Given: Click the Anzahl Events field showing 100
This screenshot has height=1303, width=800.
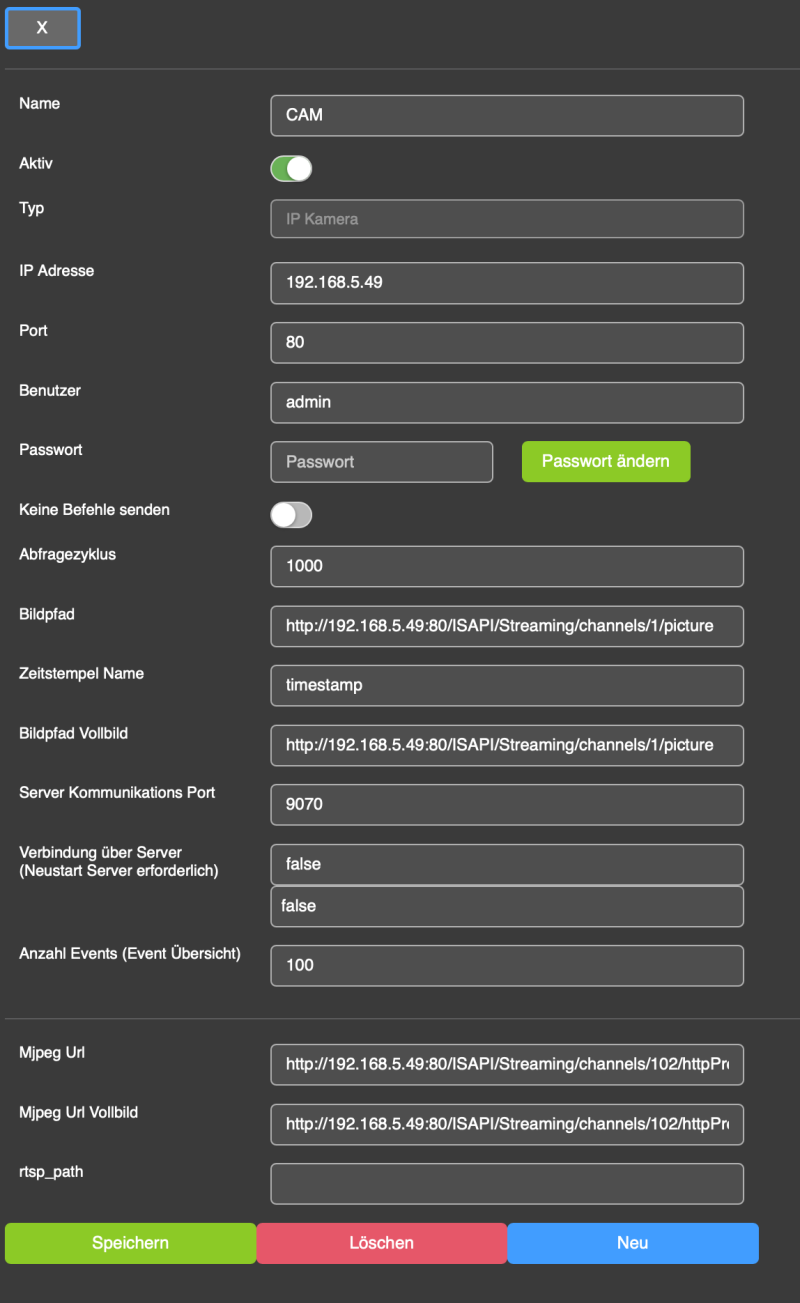Looking at the screenshot, I should (506, 965).
